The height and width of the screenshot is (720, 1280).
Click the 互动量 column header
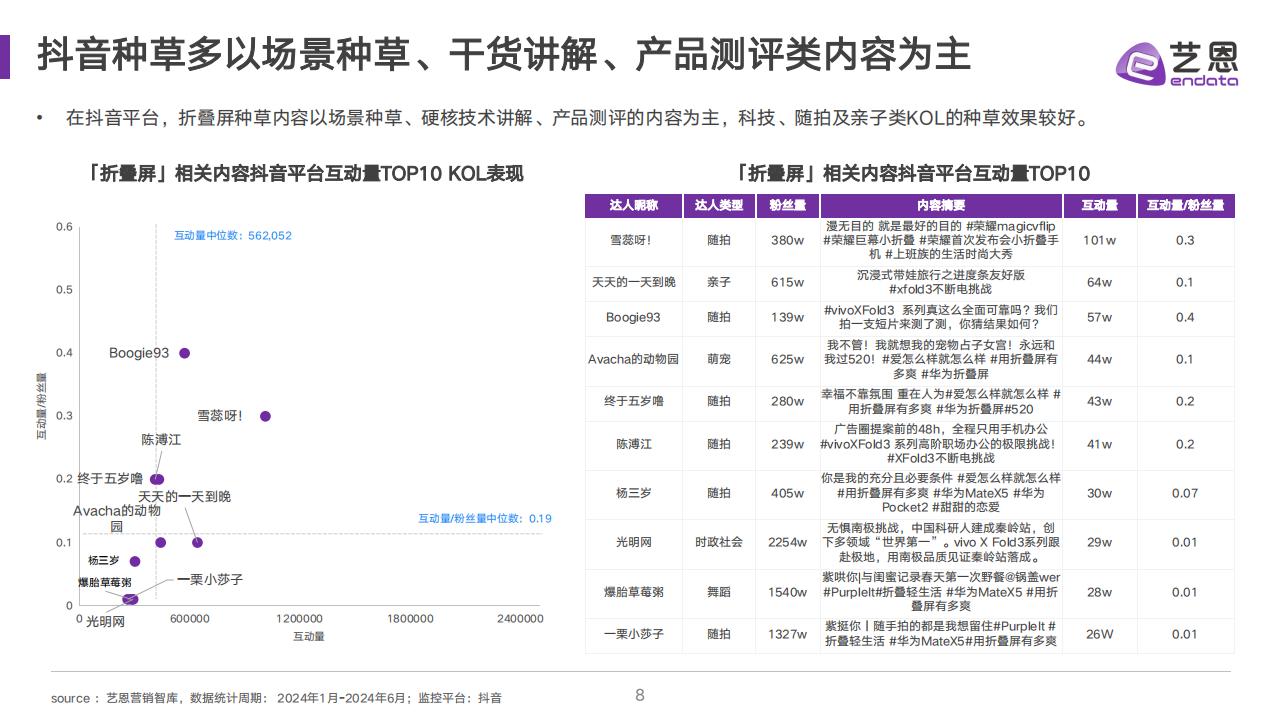[1099, 206]
